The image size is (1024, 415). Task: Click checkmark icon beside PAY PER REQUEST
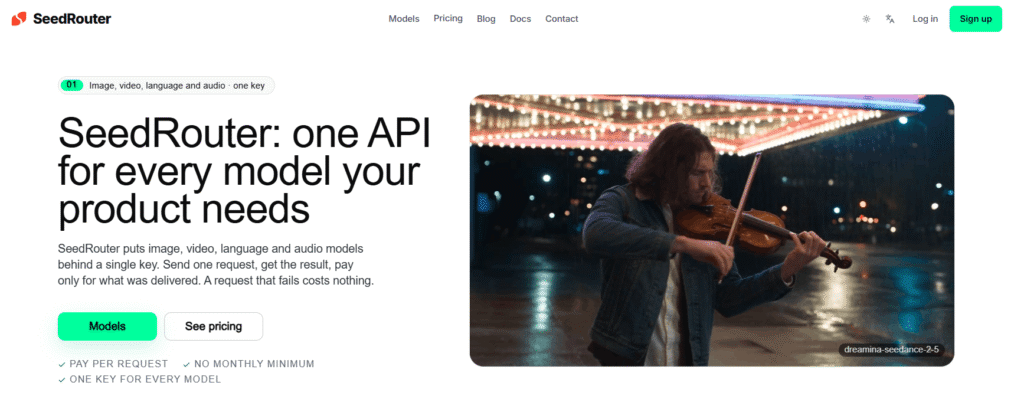coord(62,364)
